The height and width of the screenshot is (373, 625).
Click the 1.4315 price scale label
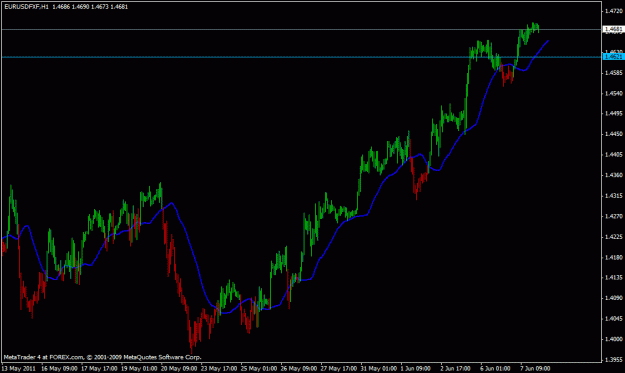(x=614, y=196)
